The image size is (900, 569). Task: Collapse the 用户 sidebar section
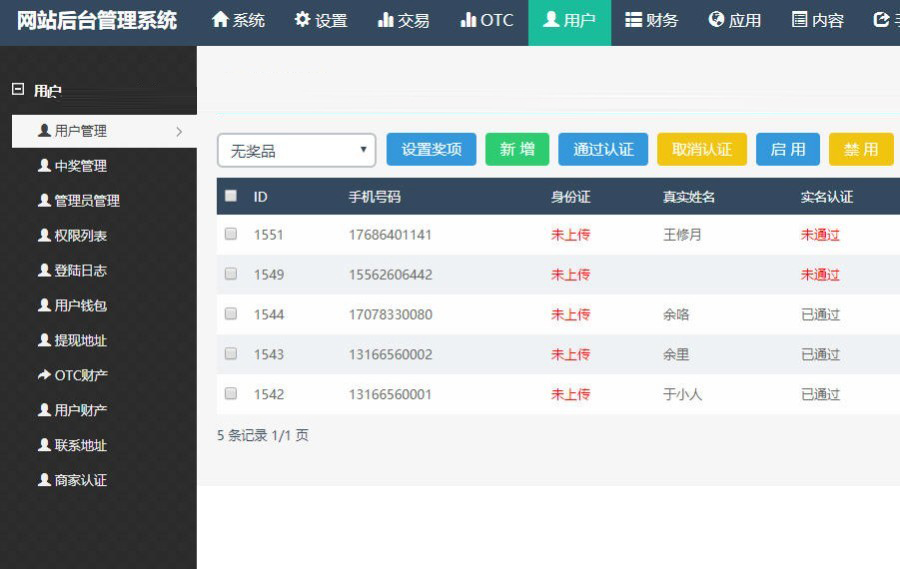(x=18, y=90)
